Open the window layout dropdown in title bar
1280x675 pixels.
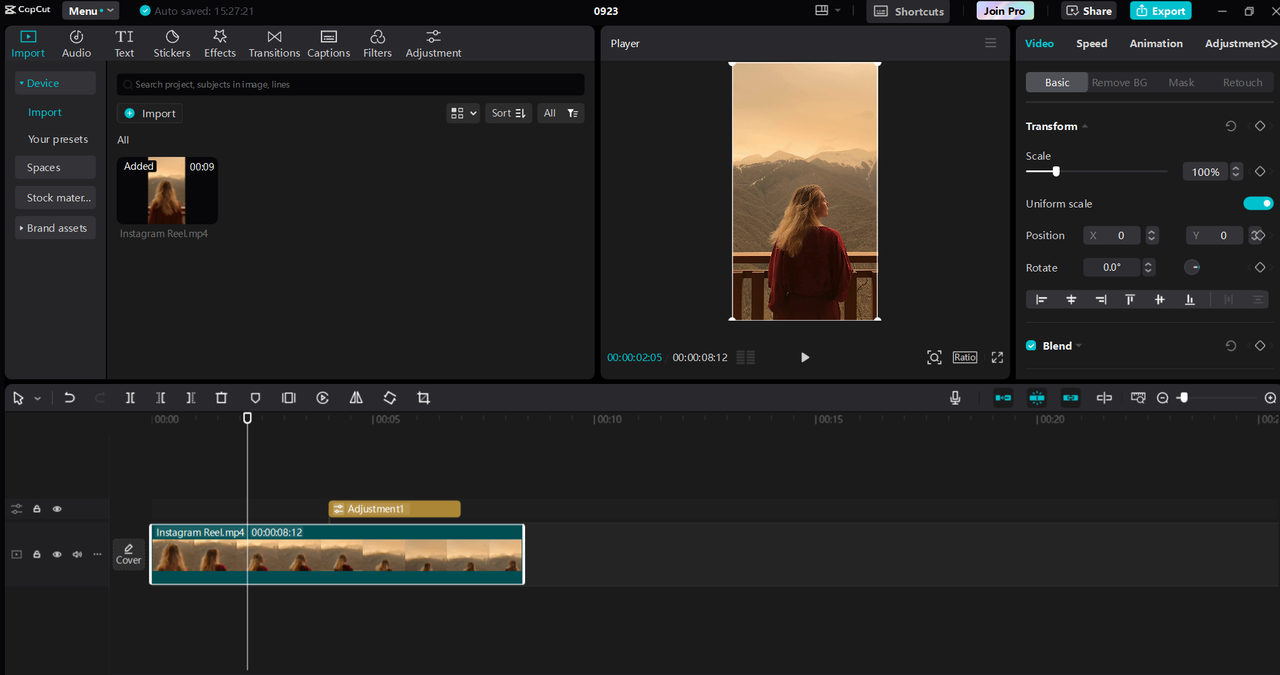click(x=828, y=11)
